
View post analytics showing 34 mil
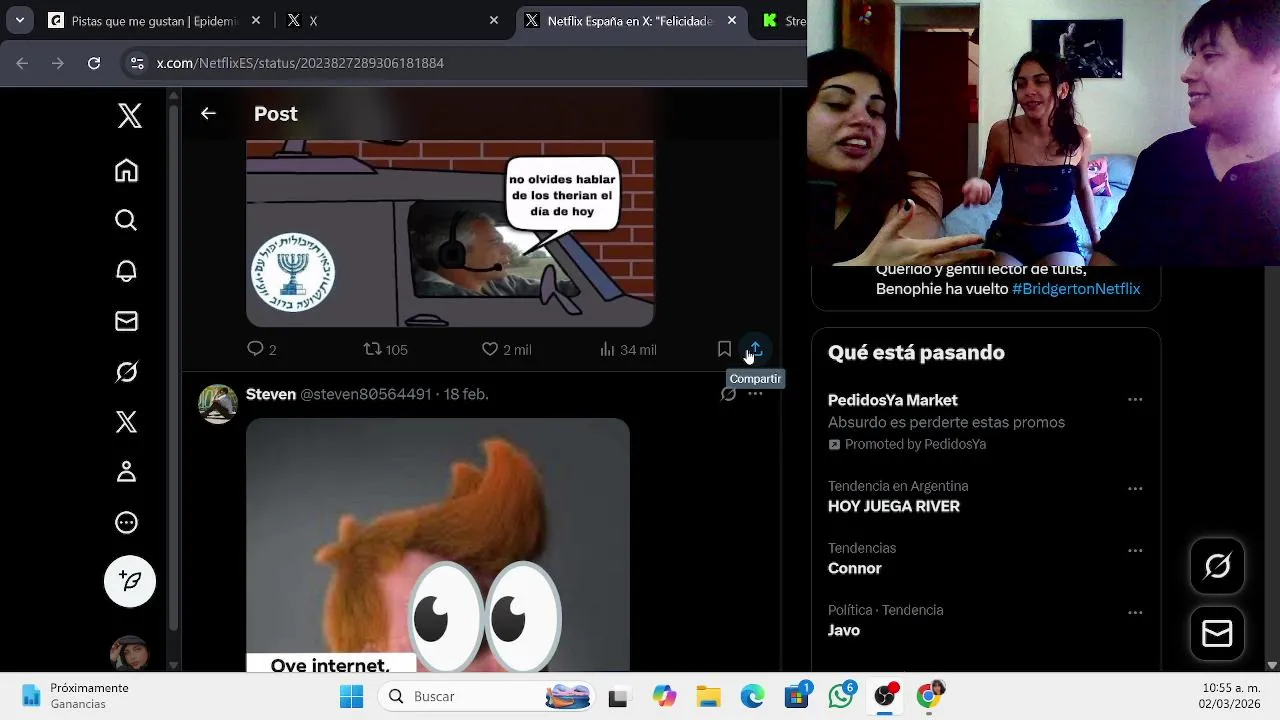click(x=628, y=349)
